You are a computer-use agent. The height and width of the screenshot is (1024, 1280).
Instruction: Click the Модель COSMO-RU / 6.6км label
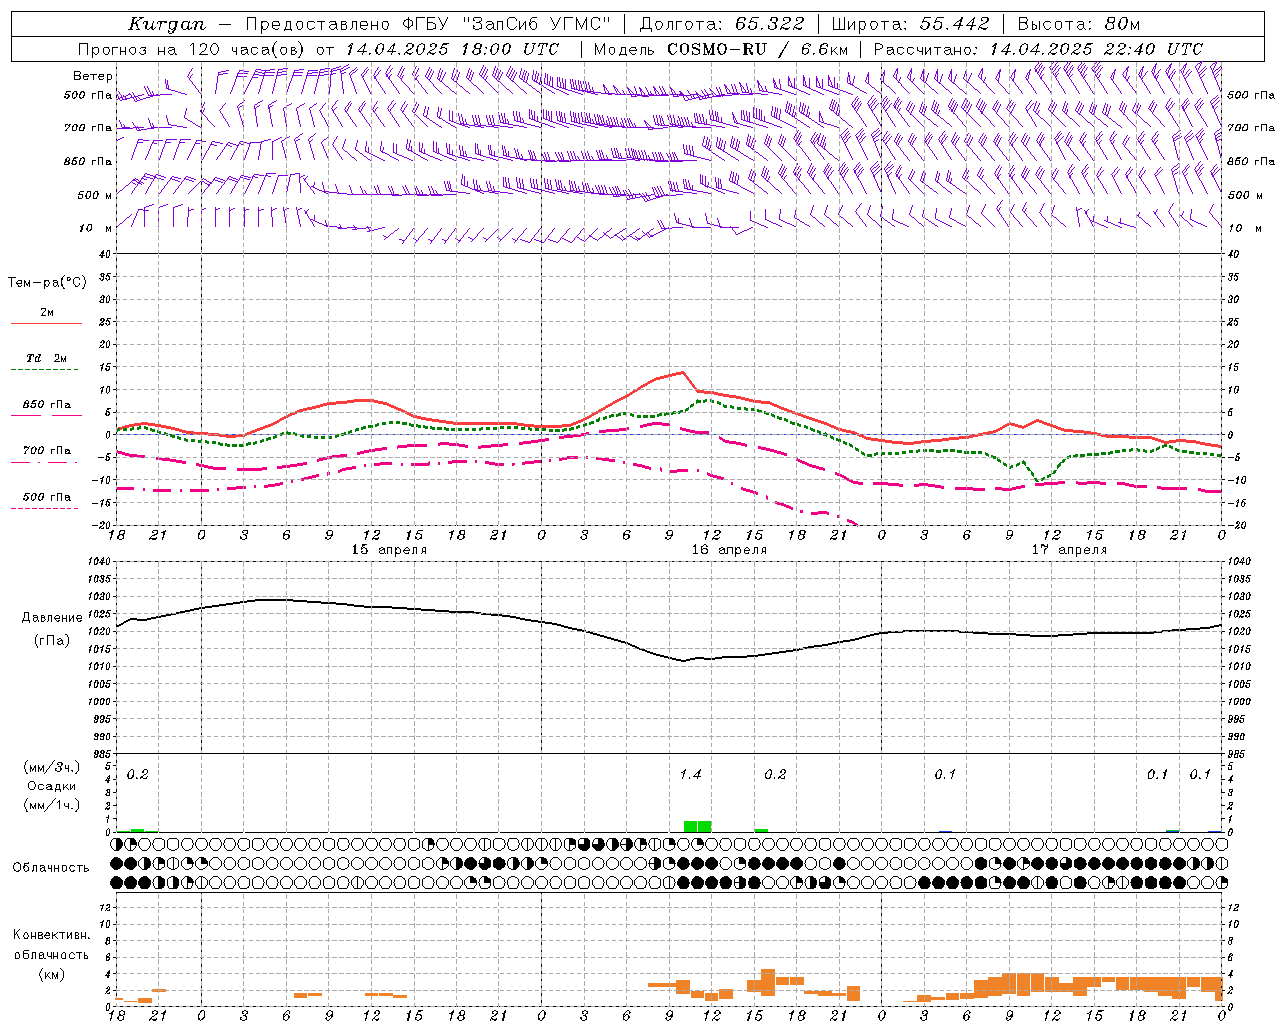[721, 49]
